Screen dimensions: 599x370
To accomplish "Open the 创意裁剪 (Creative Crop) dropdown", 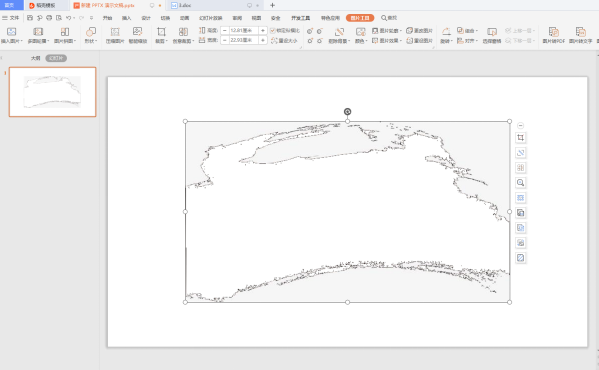I will coord(183,35).
